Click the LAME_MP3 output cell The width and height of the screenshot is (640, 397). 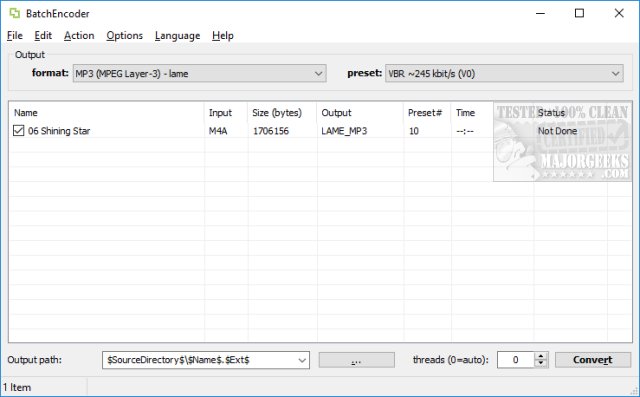(344, 131)
